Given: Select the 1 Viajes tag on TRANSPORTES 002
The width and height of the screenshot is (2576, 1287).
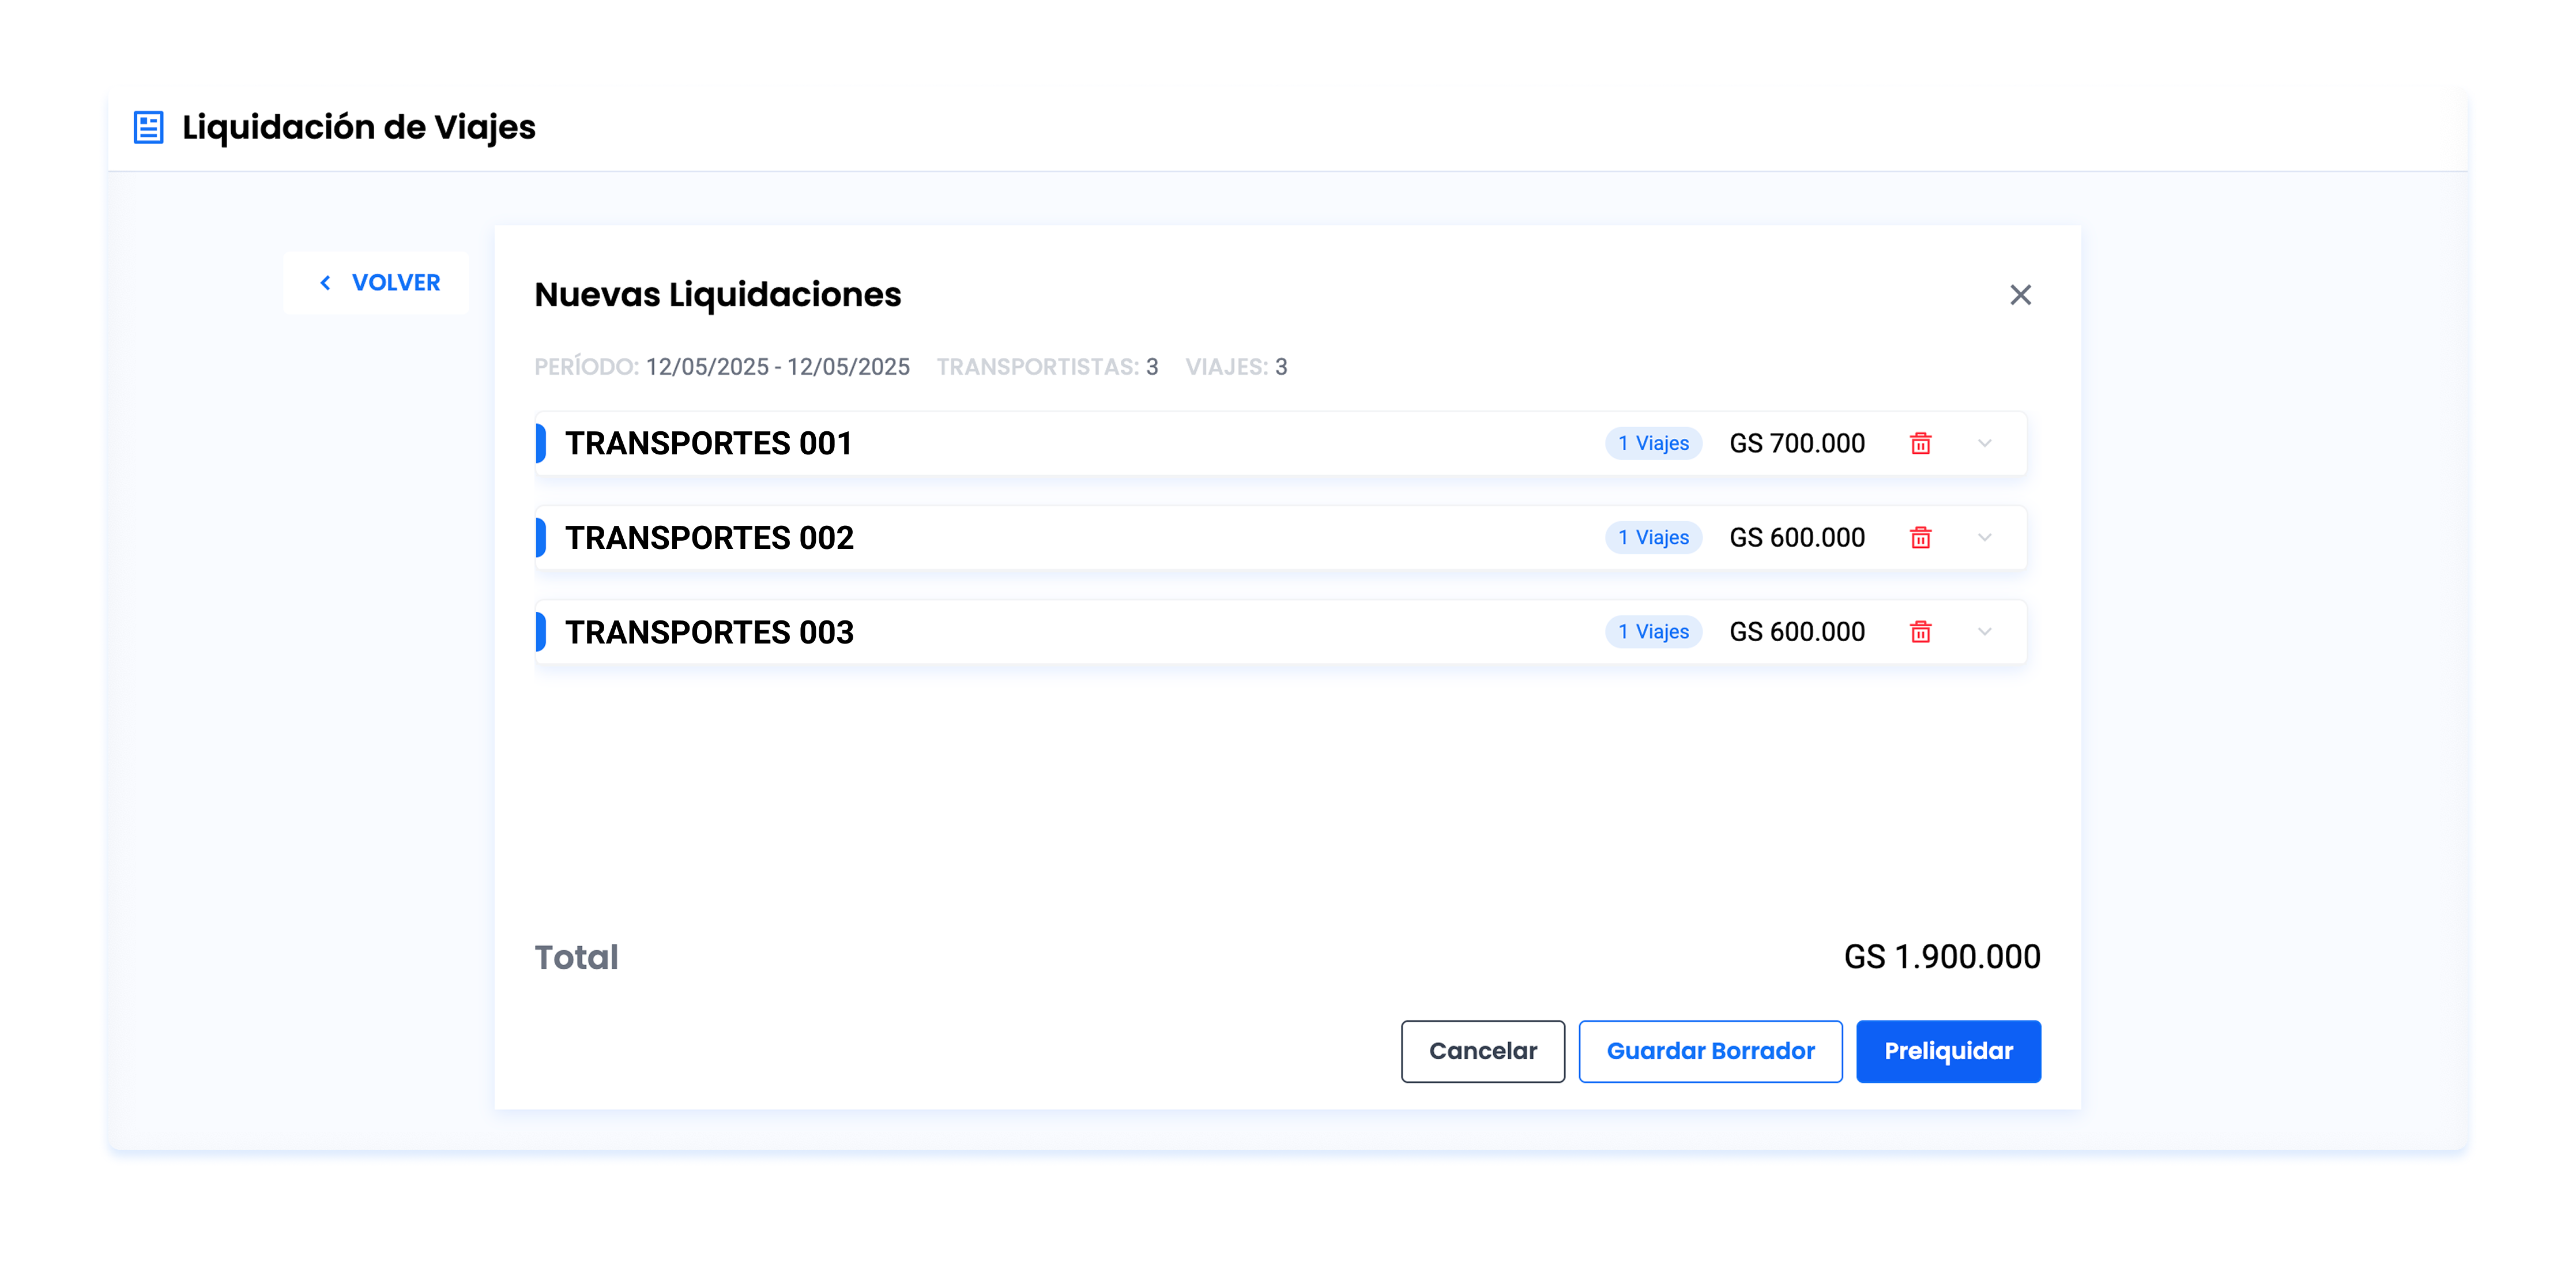Looking at the screenshot, I should coord(1653,538).
